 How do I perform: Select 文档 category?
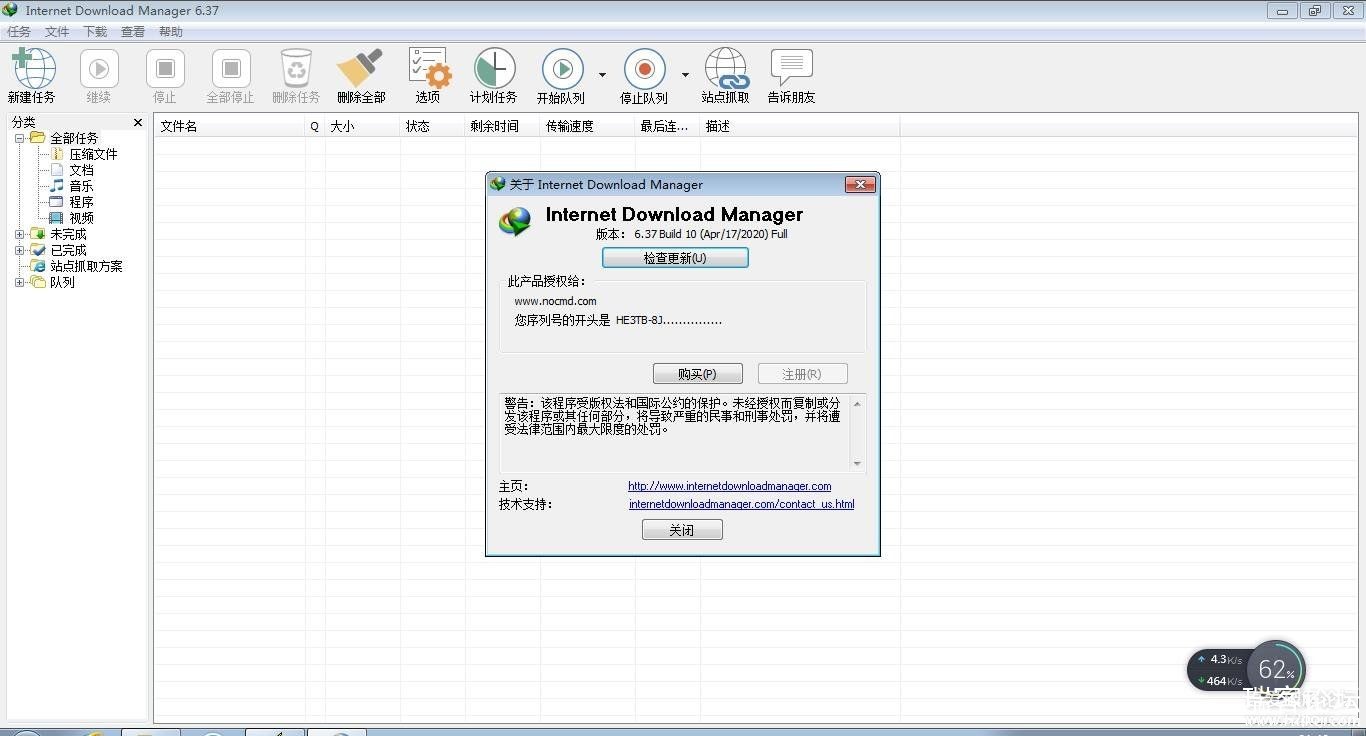[81, 170]
